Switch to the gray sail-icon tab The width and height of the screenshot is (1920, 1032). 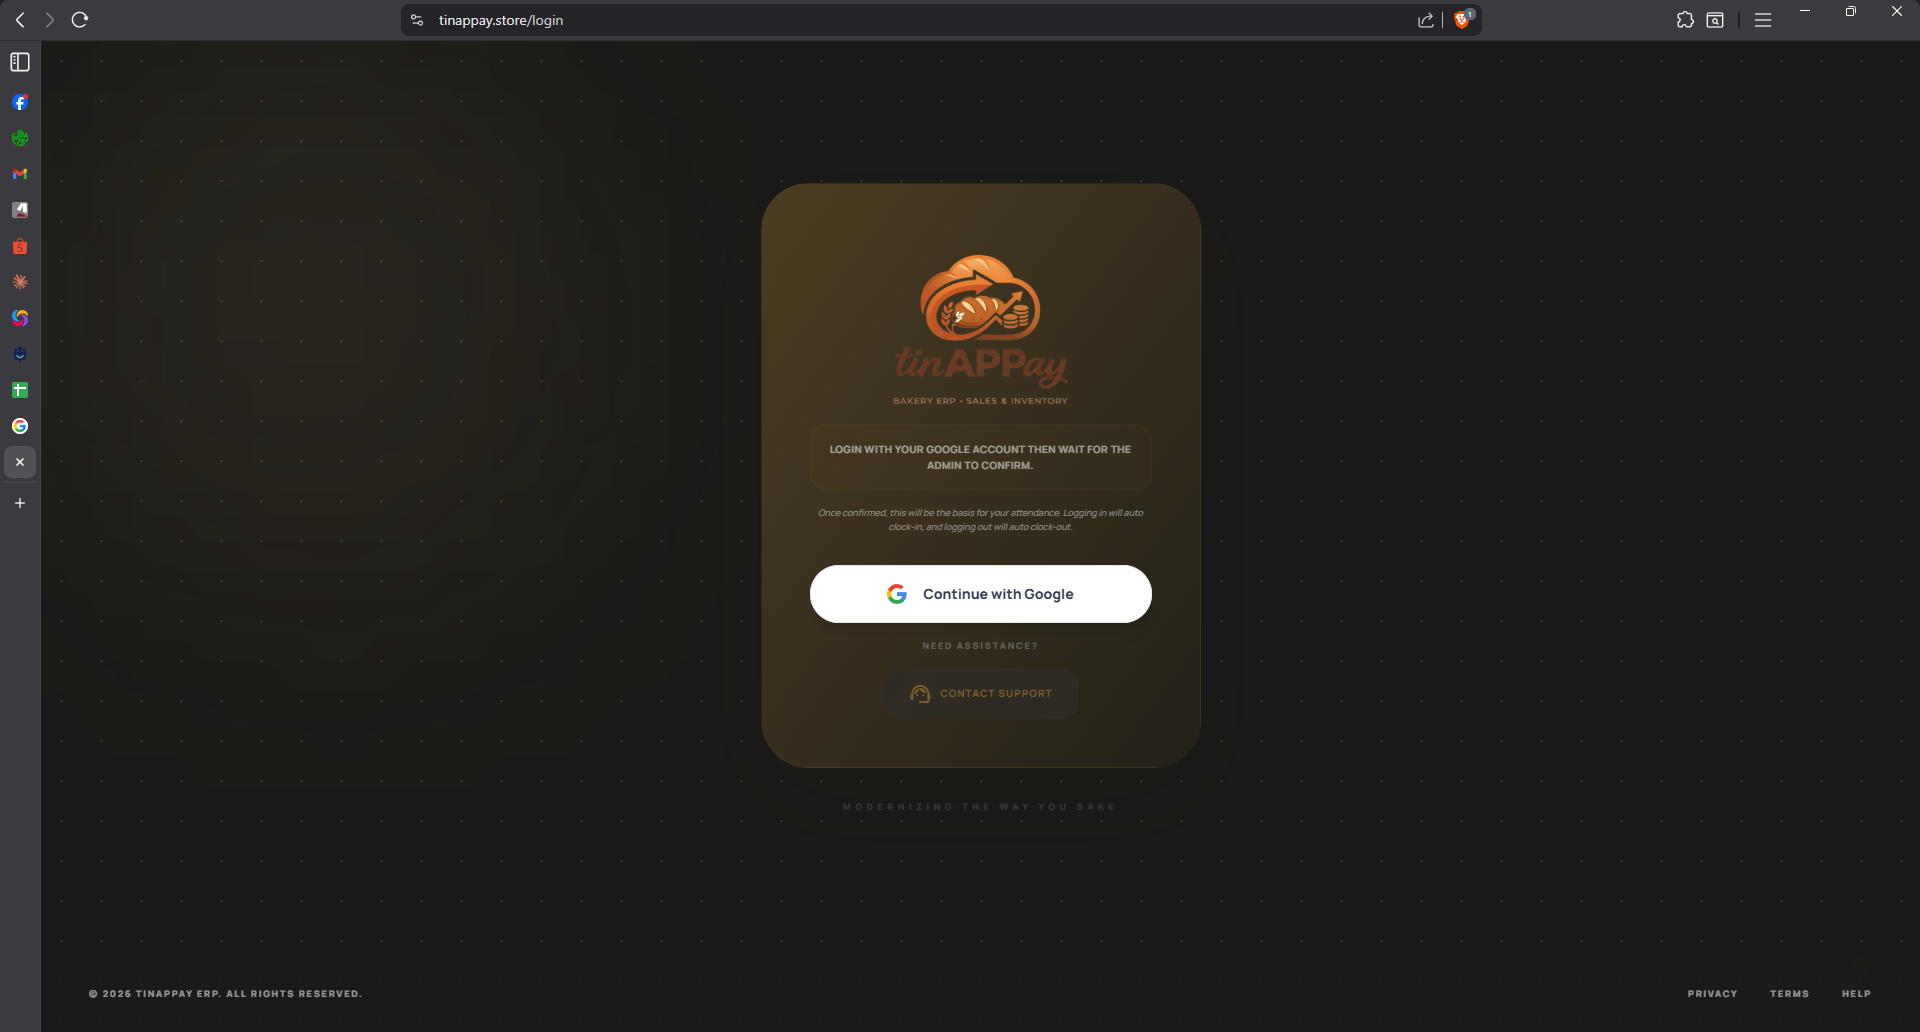point(20,210)
